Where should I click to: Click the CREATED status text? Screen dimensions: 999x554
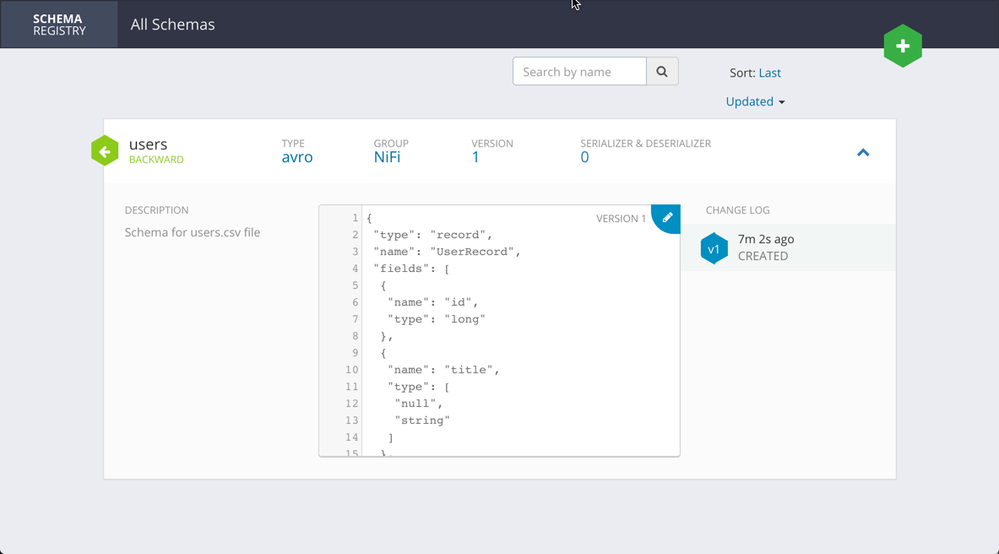[x=763, y=256]
